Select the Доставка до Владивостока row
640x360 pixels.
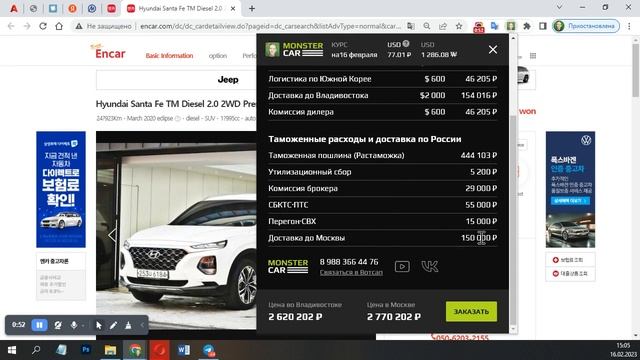[x=382, y=96]
